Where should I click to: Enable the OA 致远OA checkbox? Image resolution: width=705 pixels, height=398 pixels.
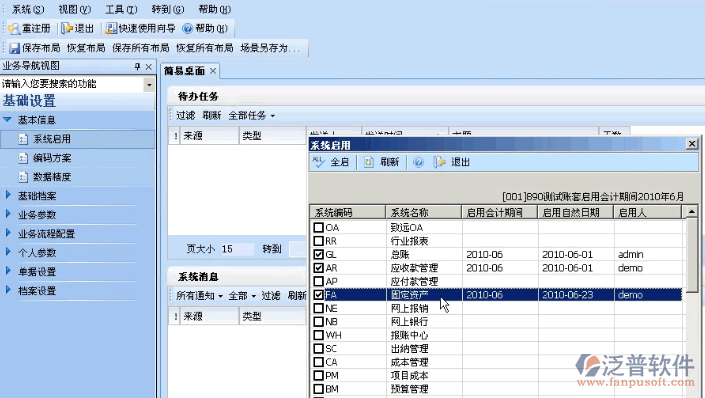(x=318, y=228)
